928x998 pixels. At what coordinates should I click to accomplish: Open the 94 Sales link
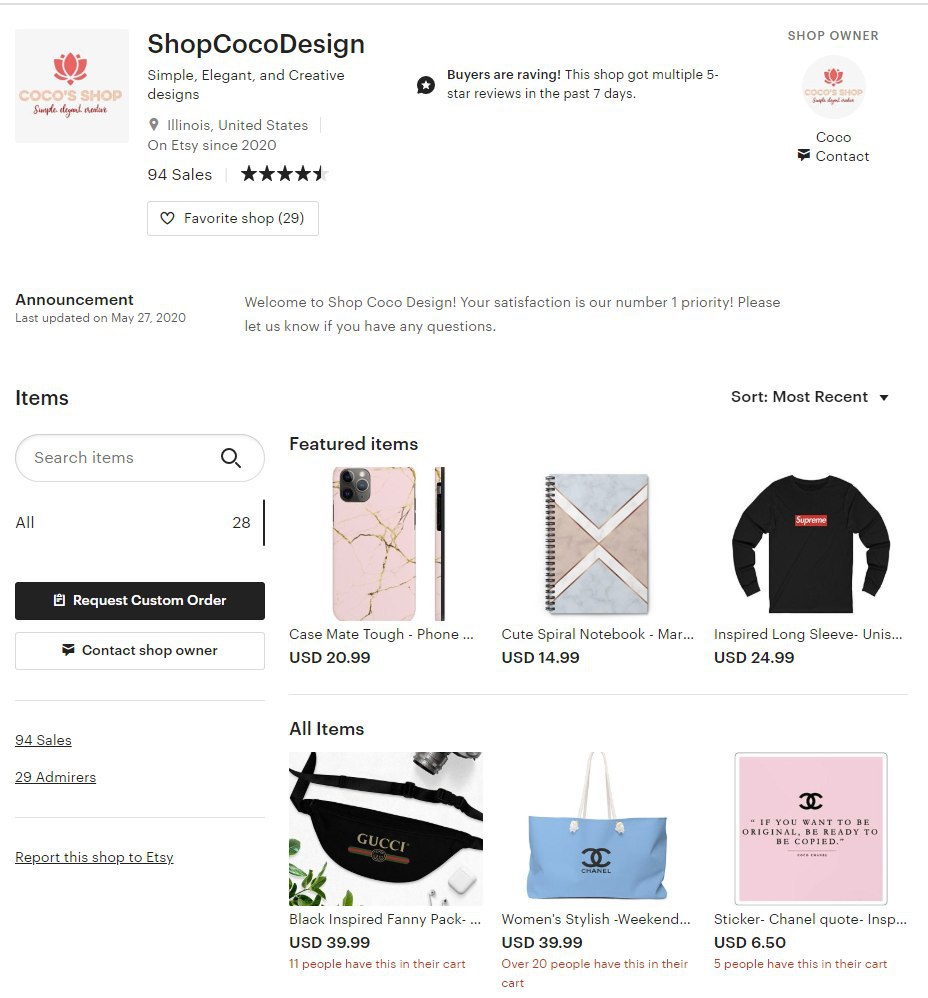(43, 740)
